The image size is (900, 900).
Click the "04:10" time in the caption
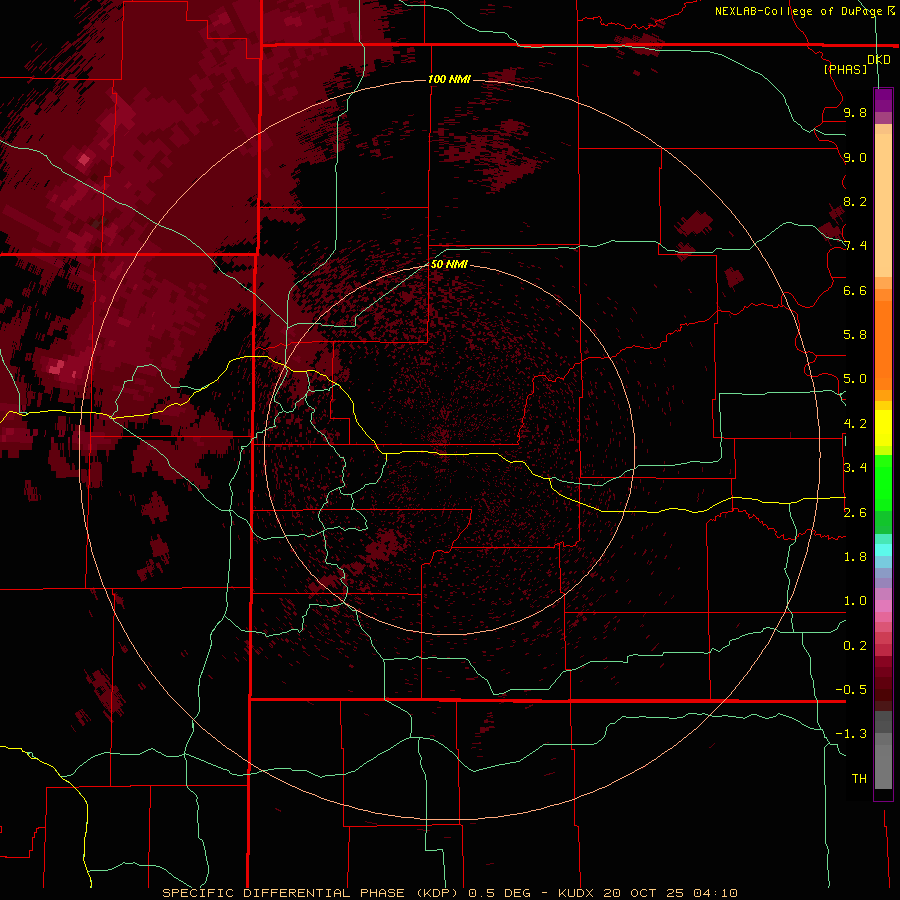(x=715, y=893)
